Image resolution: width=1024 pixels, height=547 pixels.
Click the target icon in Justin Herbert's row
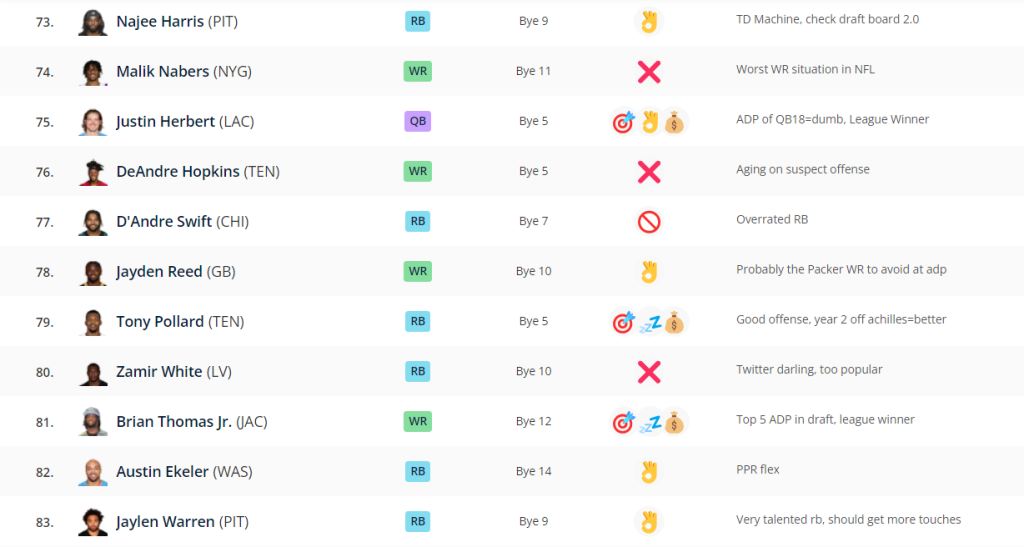click(x=624, y=122)
